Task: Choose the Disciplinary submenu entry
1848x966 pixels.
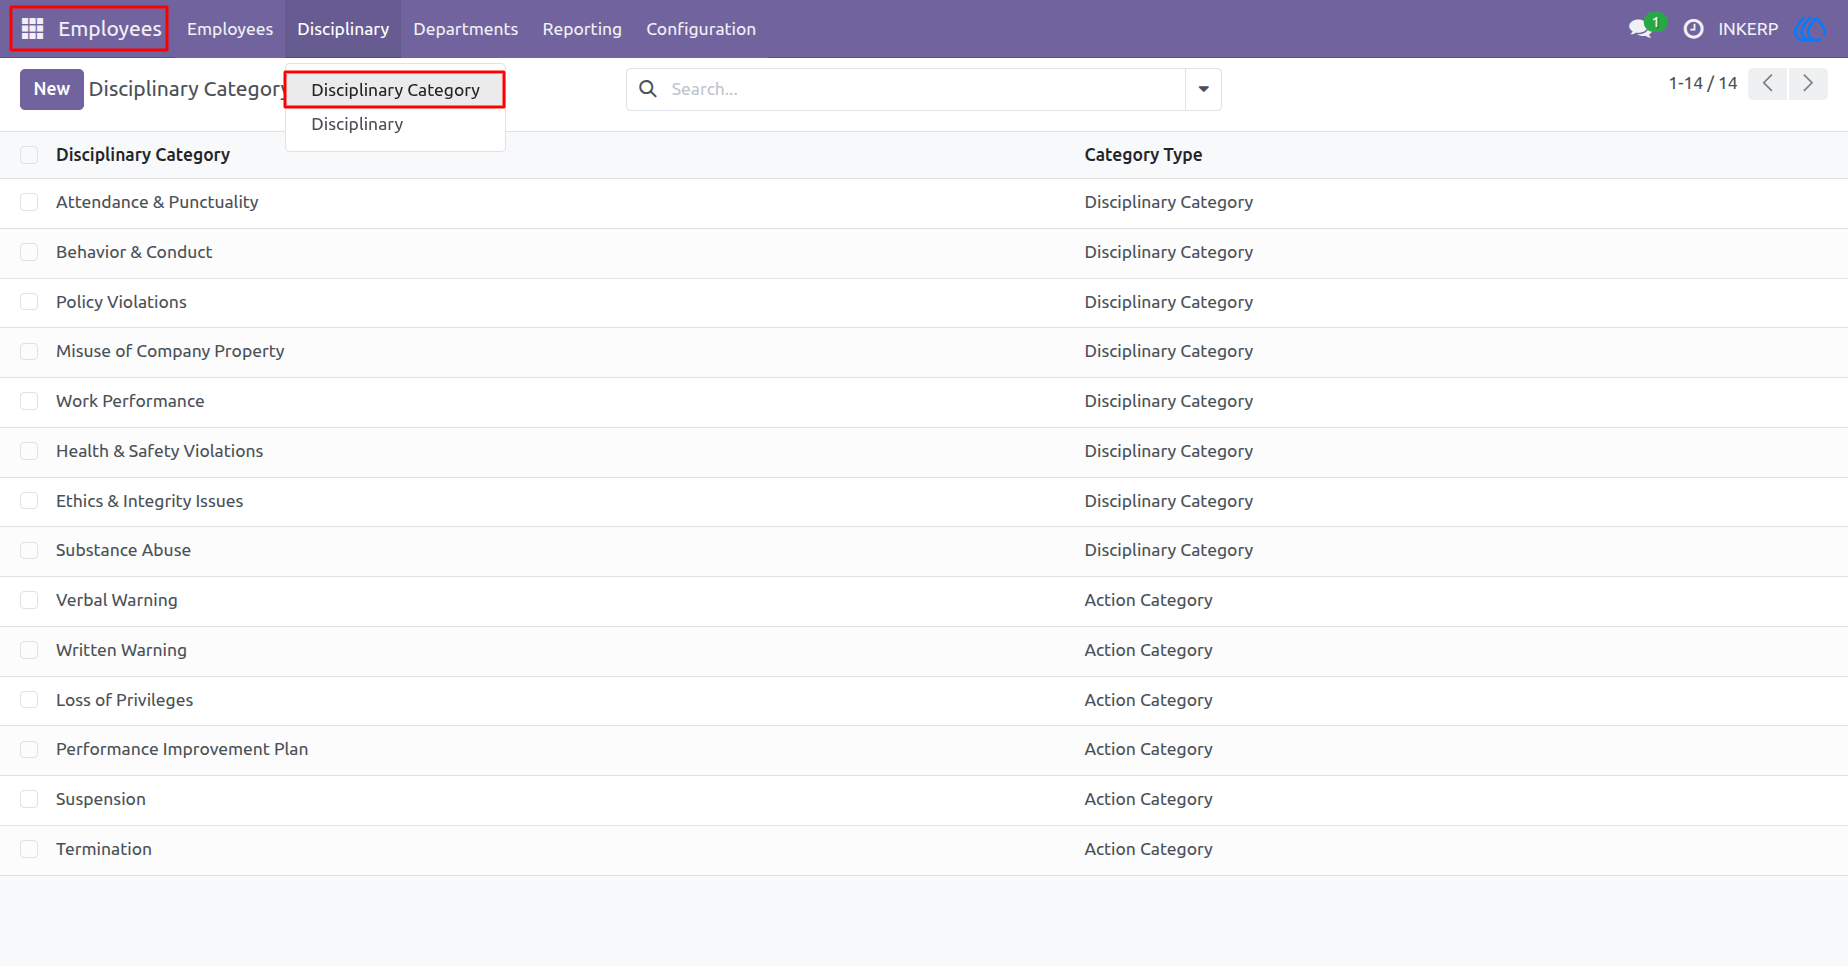Action: (x=357, y=124)
